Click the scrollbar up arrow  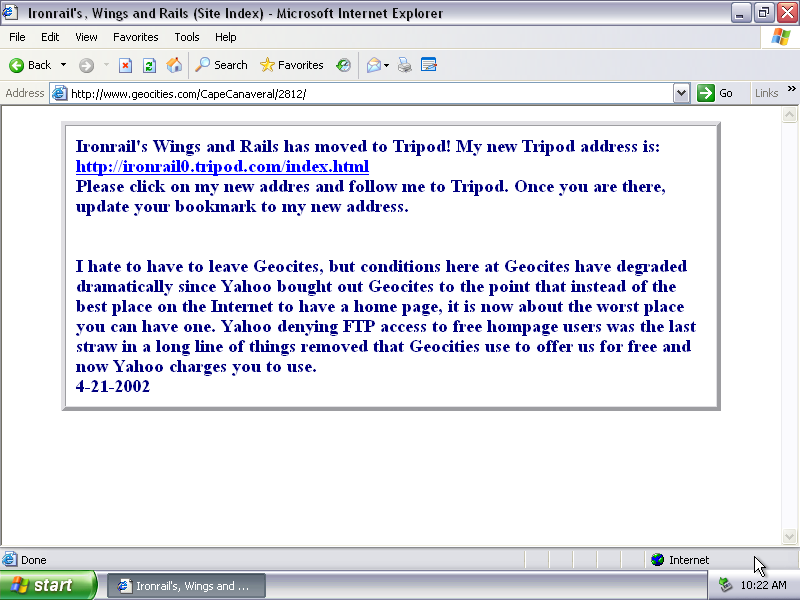tap(789, 115)
